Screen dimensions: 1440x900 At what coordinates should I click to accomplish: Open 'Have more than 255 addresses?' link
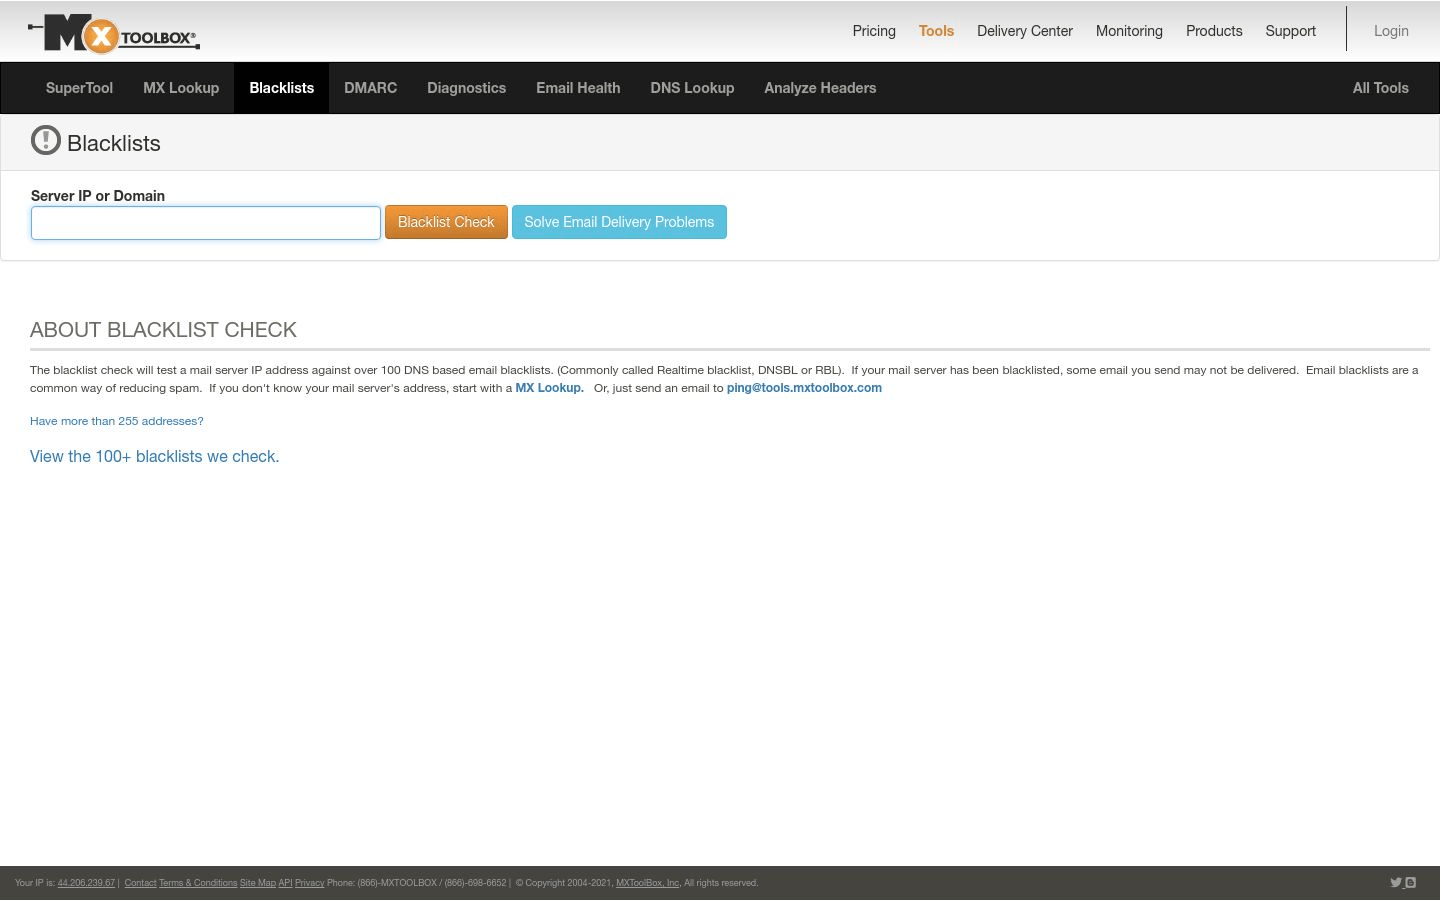pyautogui.click(x=117, y=421)
